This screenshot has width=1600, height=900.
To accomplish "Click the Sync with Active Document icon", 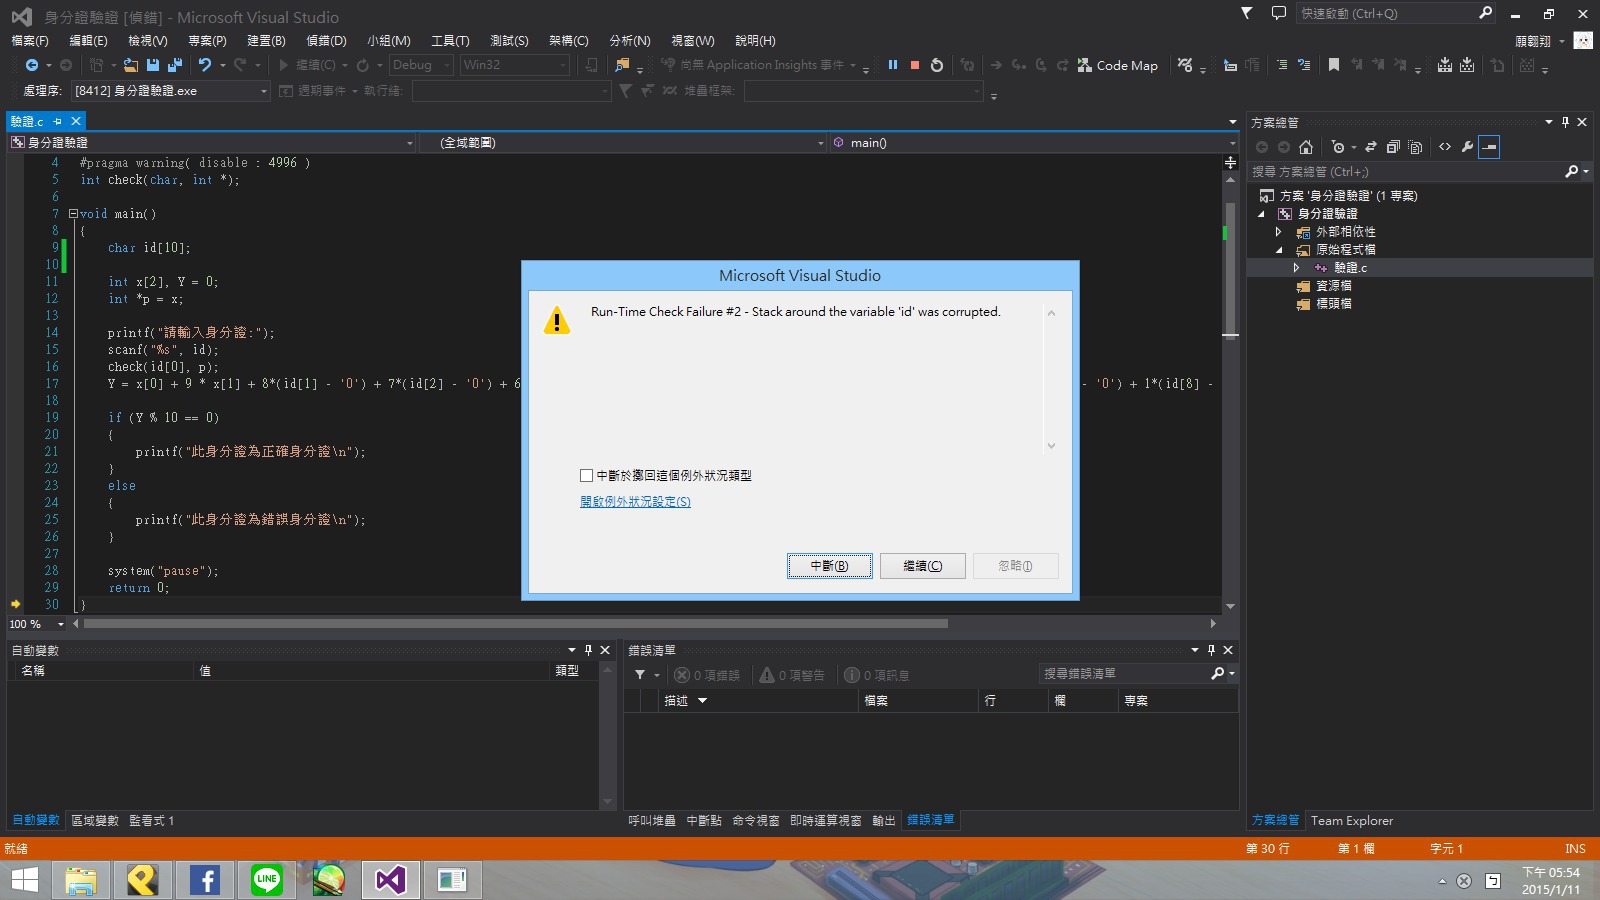I will click(x=1371, y=147).
